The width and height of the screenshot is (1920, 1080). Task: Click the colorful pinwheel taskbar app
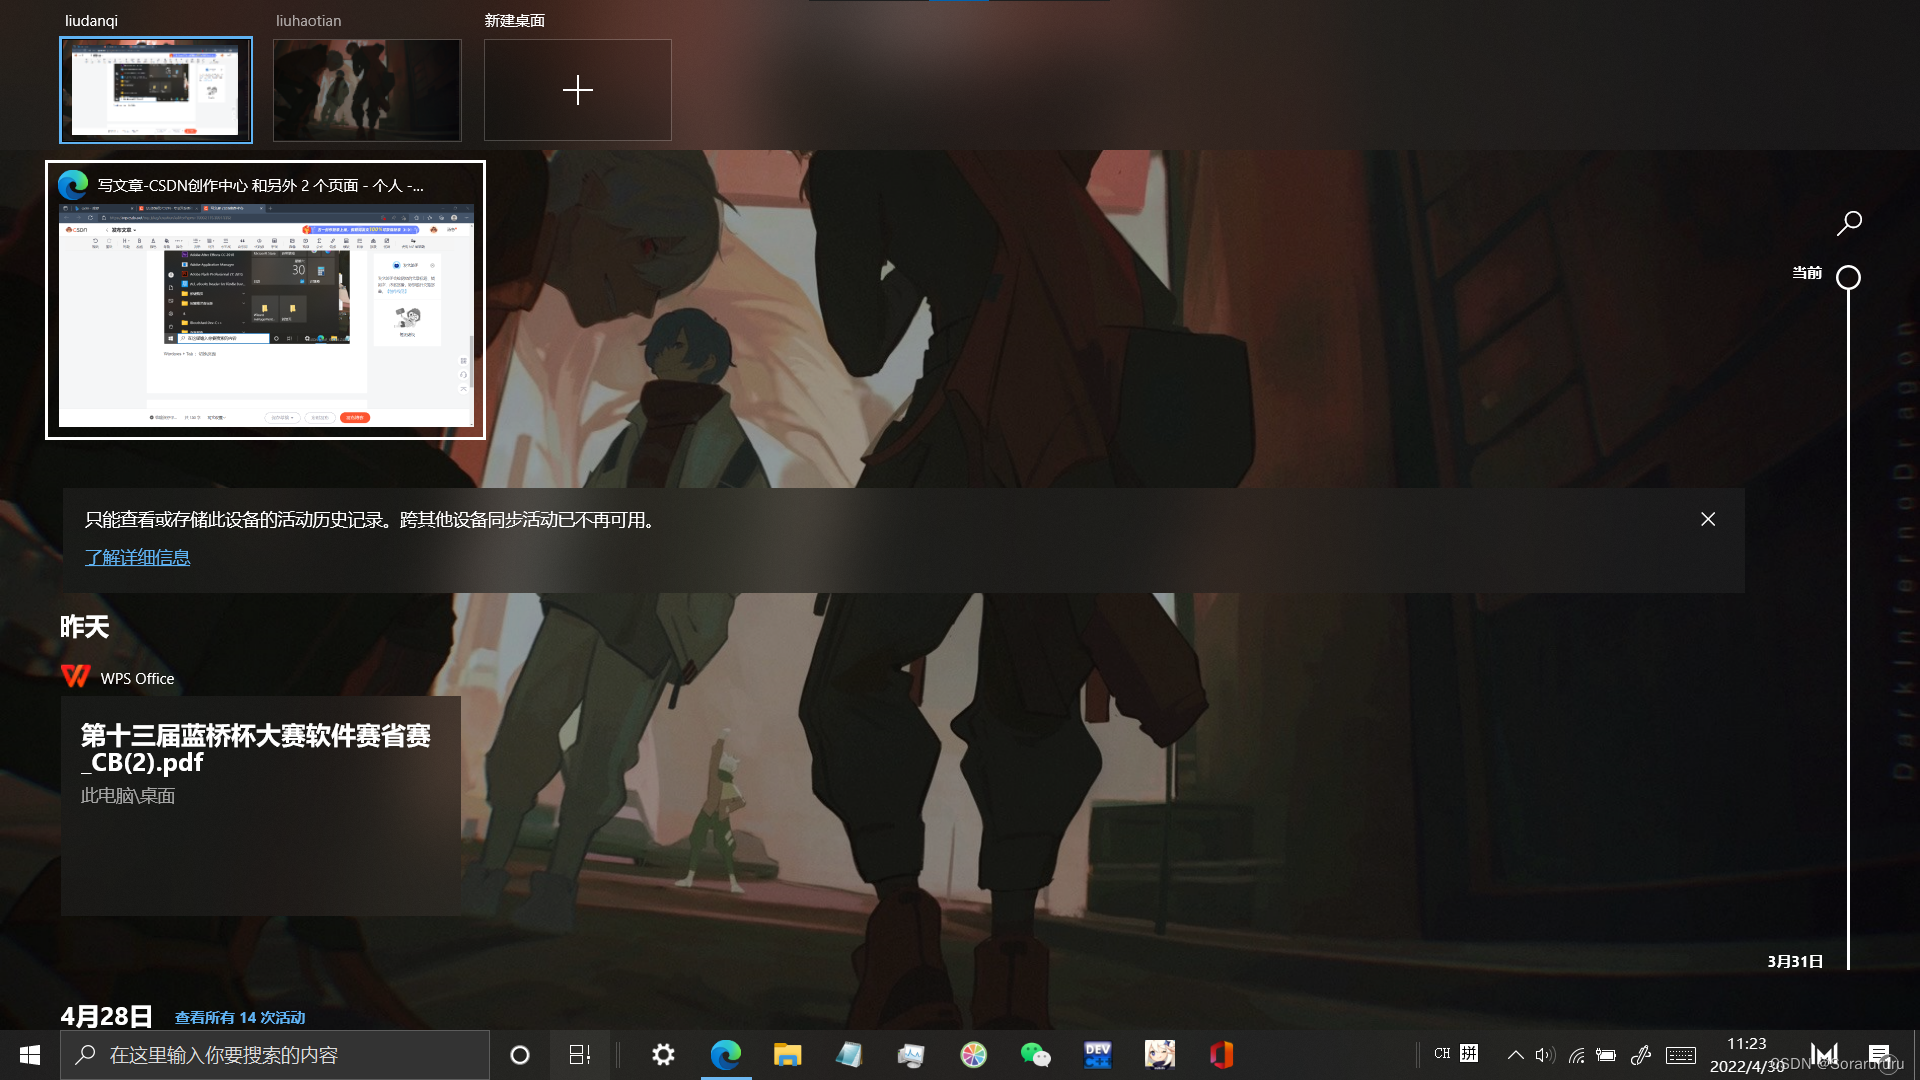pos(973,1055)
